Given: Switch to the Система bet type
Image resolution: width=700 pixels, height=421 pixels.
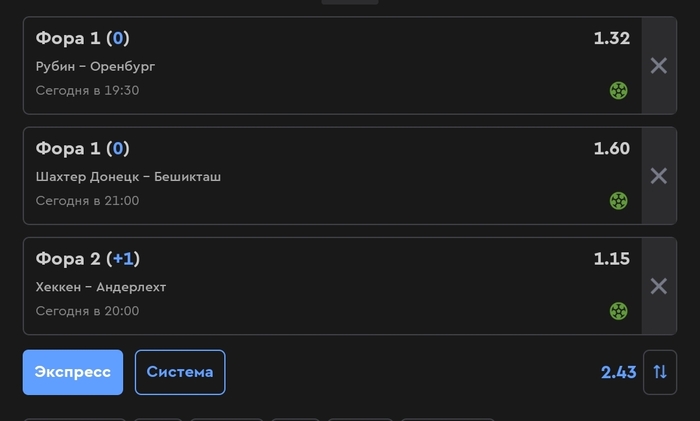Looking at the screenshot, I should pyautogui.click(x=180, y=372).
